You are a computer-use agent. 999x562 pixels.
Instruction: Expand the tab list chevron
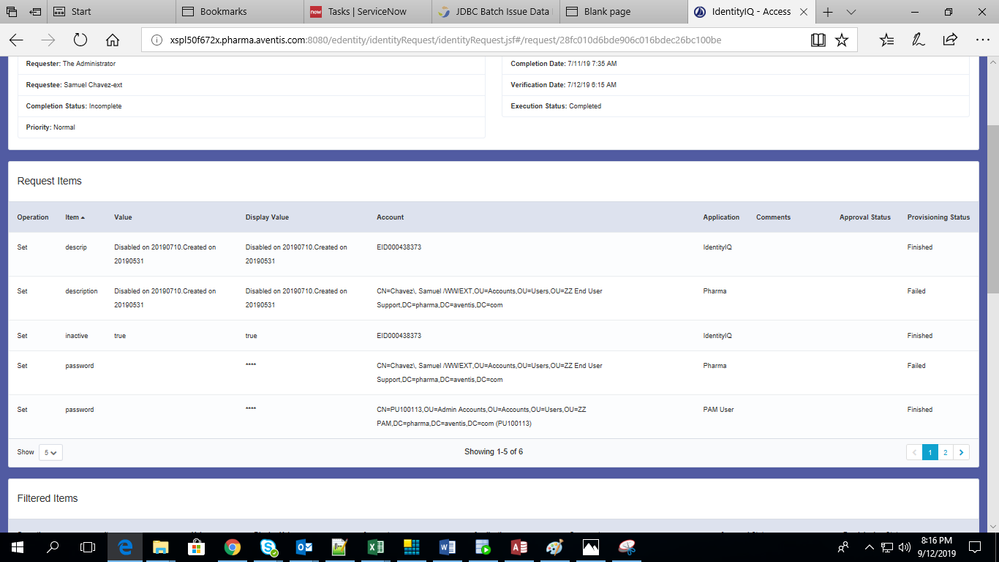coord(851,12)
